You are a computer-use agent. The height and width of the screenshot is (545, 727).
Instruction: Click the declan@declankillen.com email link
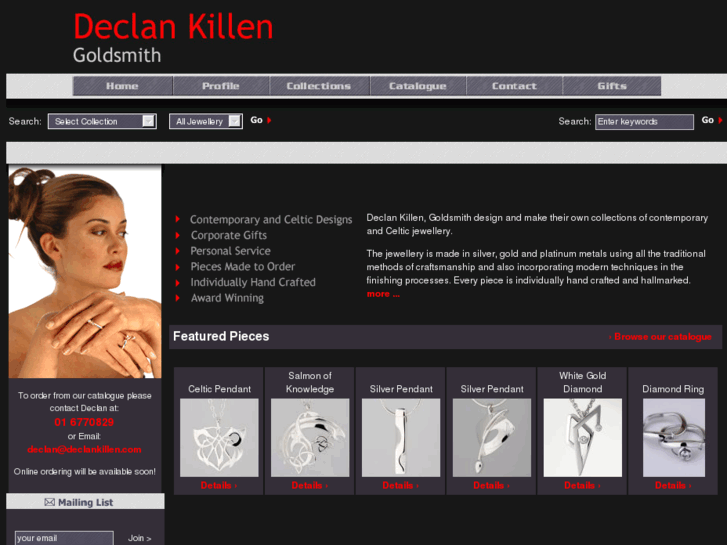click(84, 449)
